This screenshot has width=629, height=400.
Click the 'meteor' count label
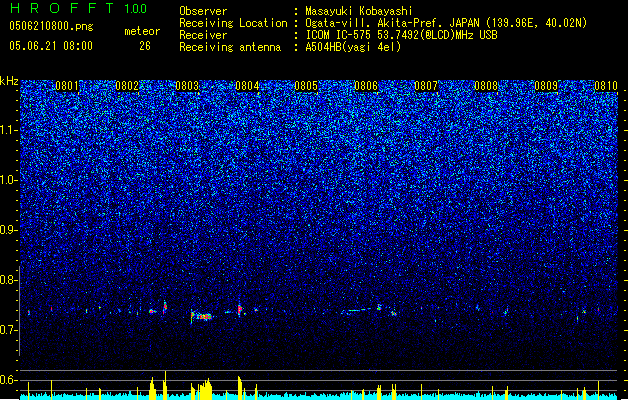point(142,31)
